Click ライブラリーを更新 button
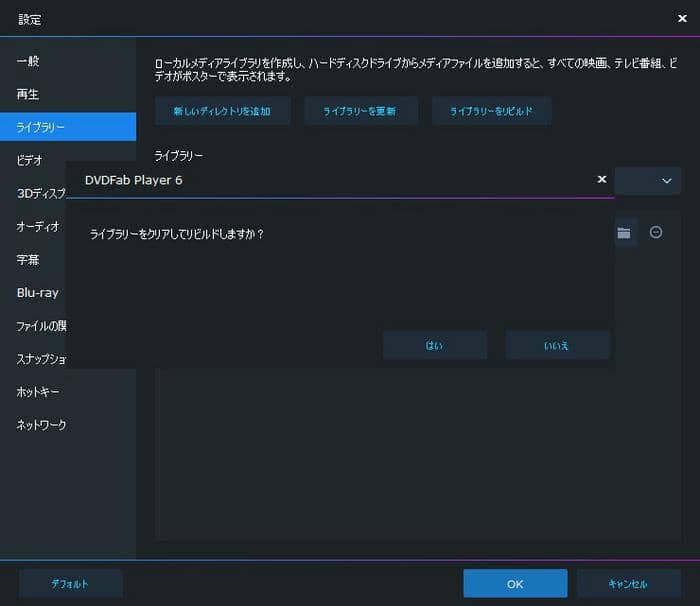Viewport: 700px width, 606px height. 360,111
